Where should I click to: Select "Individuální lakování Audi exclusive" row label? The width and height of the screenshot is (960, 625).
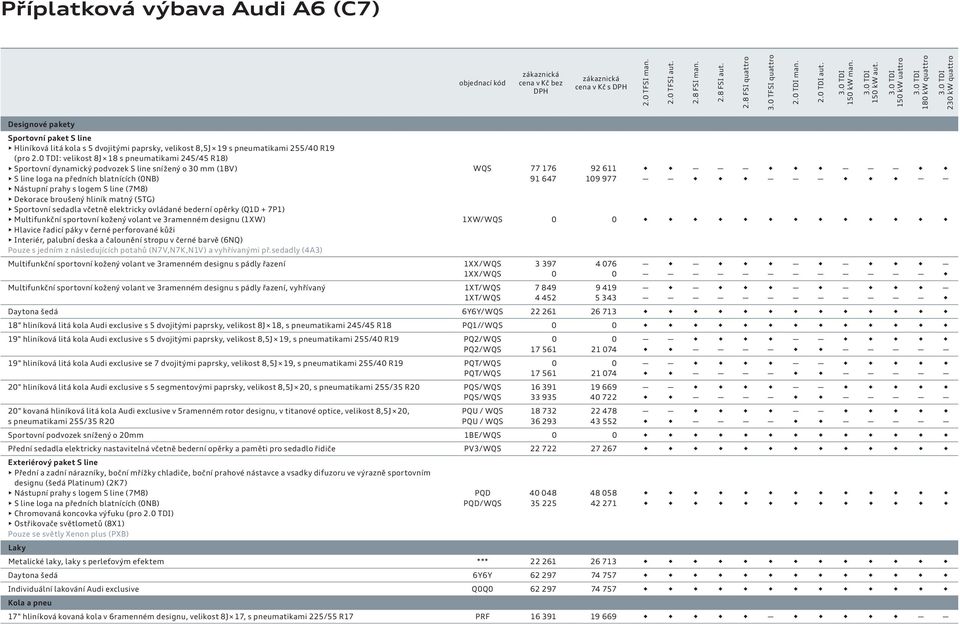coord(73,589)
